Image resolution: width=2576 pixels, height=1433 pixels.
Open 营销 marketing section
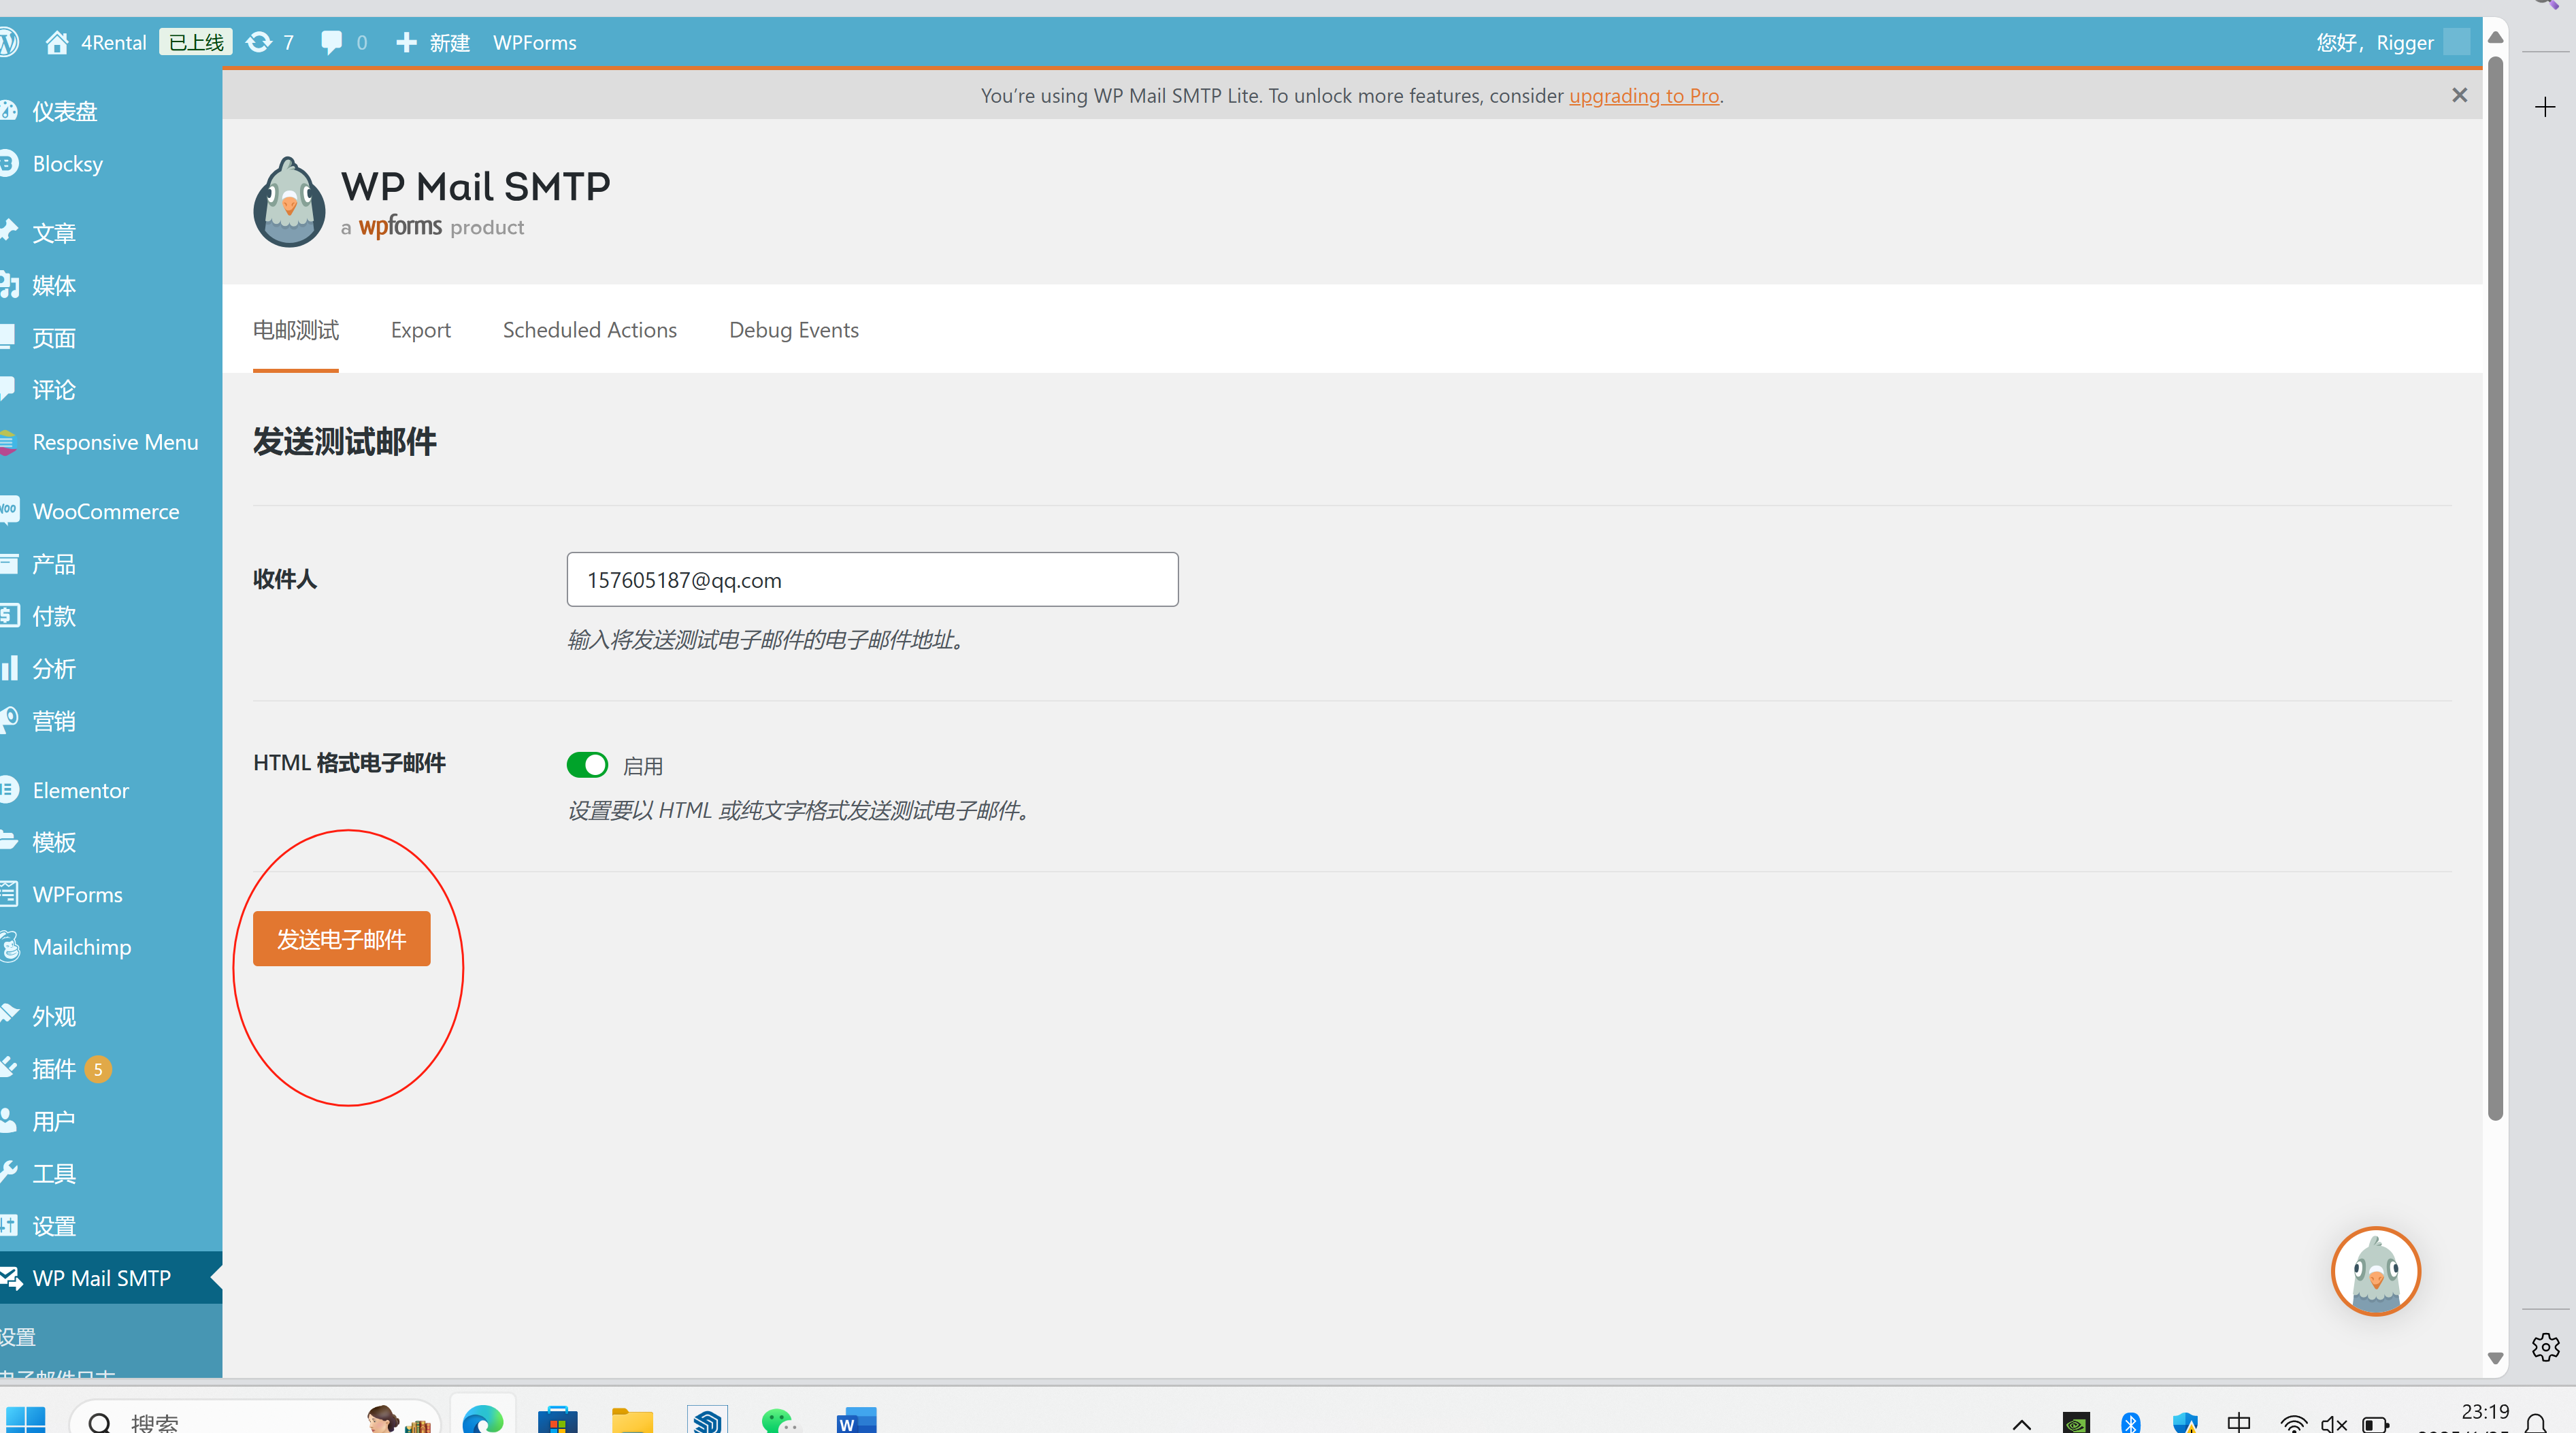pyautogui.click(x=54, y=720)
